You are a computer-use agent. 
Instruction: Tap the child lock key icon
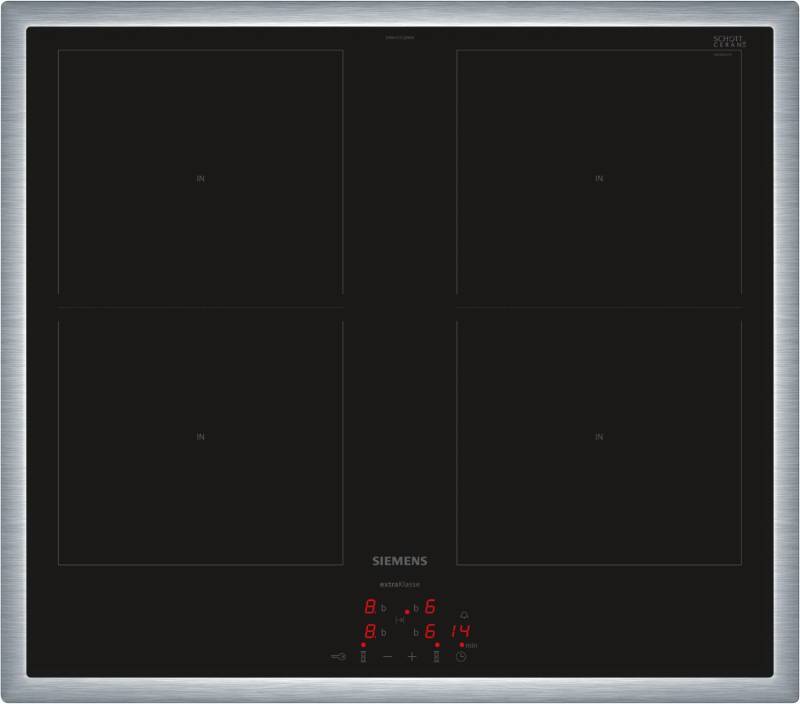(339, 657)
